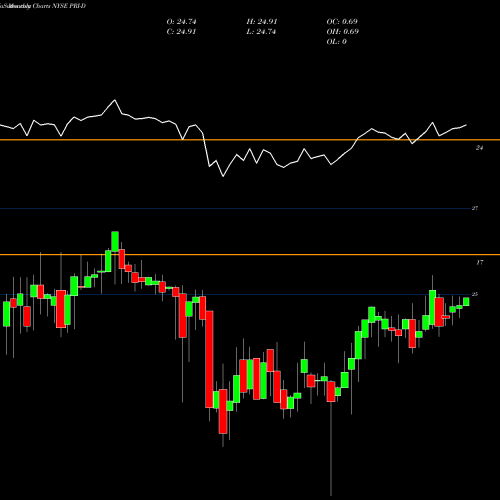The image size is (500, 500).
Task: Click the 'OL: 0' reading
Action: tap(337, 42)
